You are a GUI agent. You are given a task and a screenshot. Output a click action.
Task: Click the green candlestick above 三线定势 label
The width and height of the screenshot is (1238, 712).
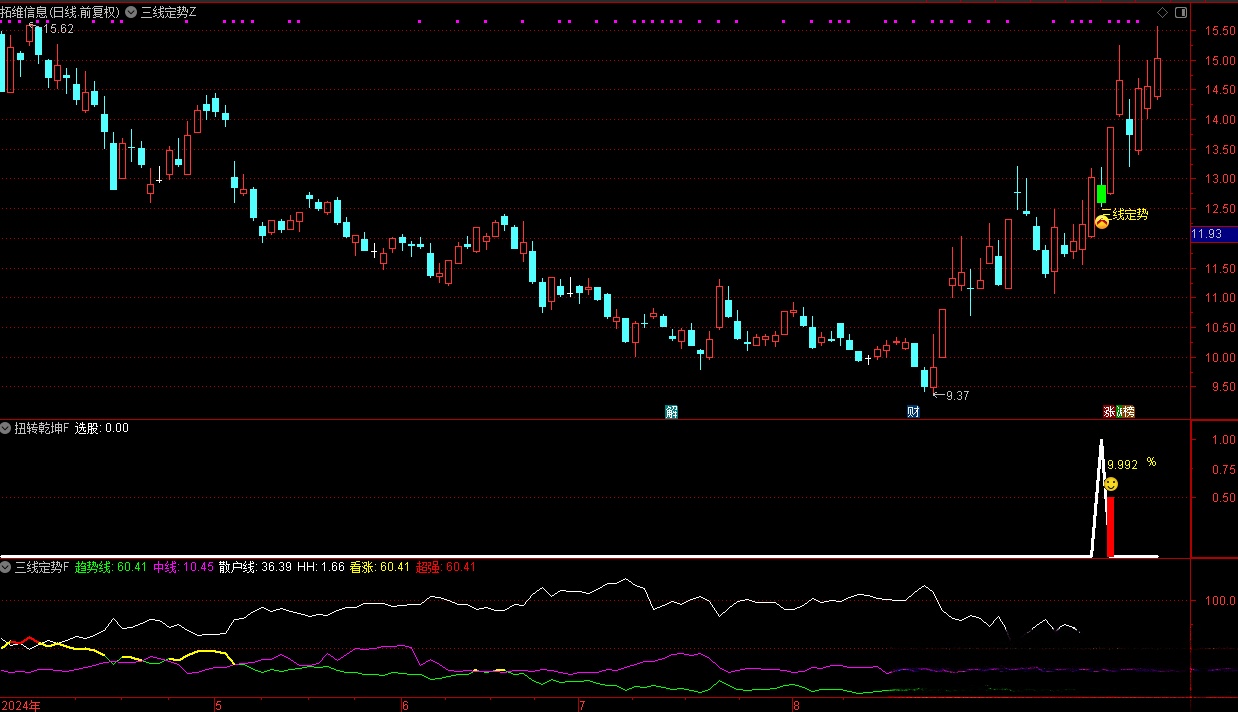(1101, 194)
